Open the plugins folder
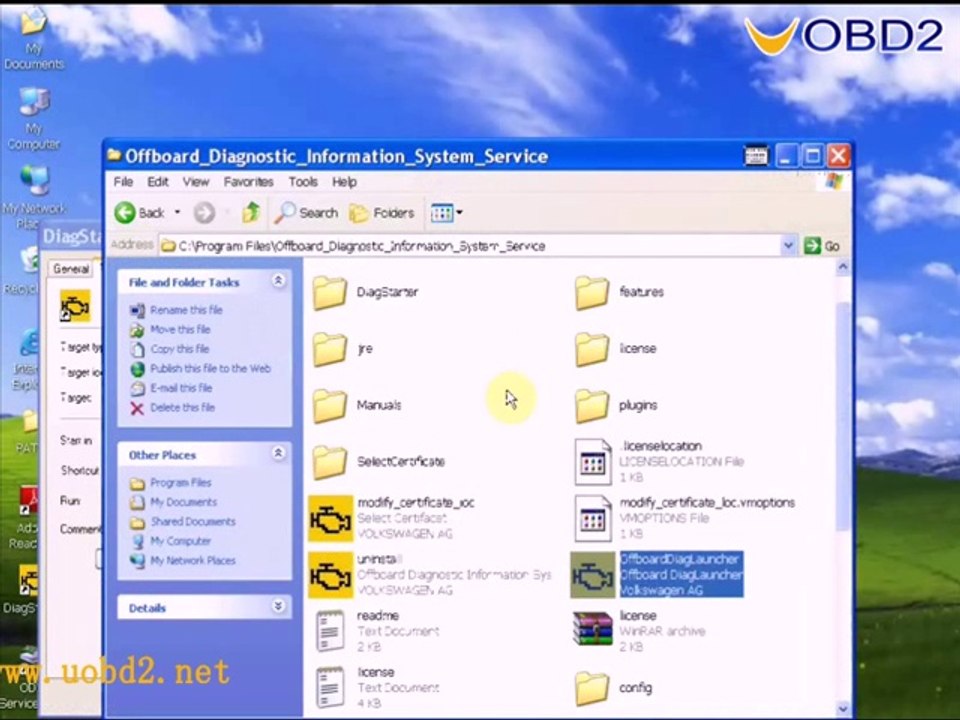Screen dimensions: 960x720 [x=592, y=405]
